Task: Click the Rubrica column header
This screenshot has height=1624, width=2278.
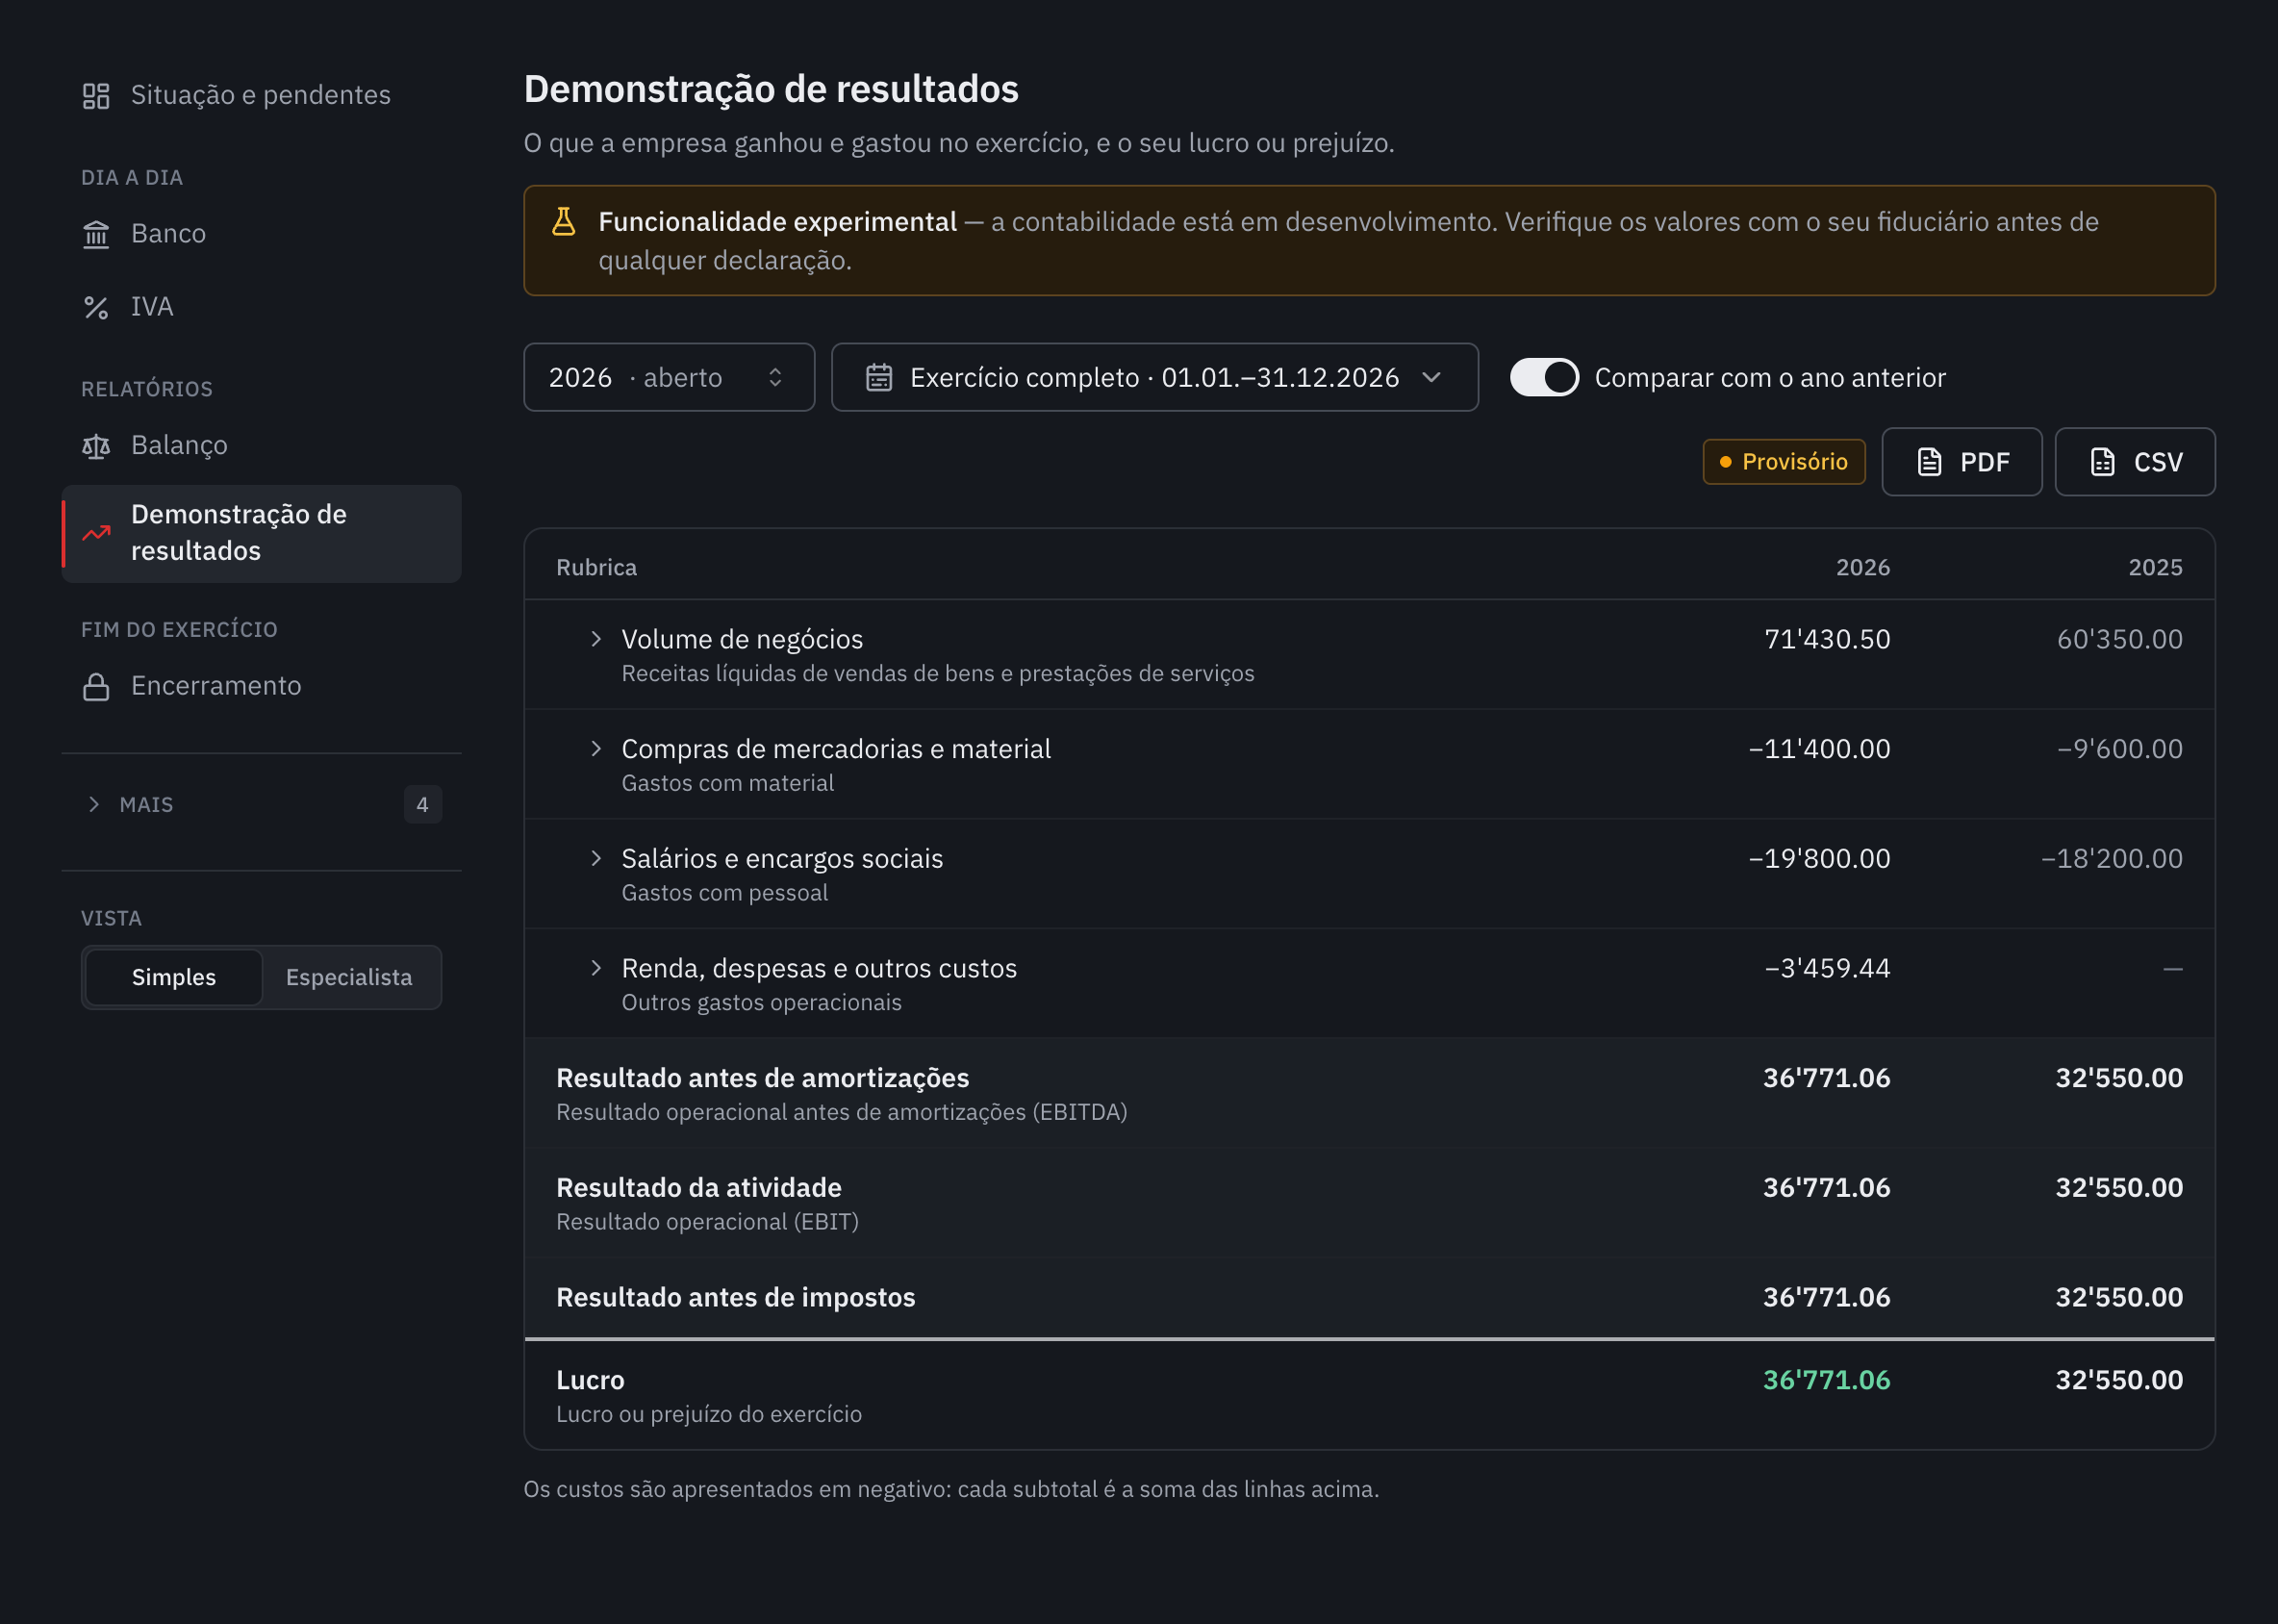Action: [x=597, y=567]
